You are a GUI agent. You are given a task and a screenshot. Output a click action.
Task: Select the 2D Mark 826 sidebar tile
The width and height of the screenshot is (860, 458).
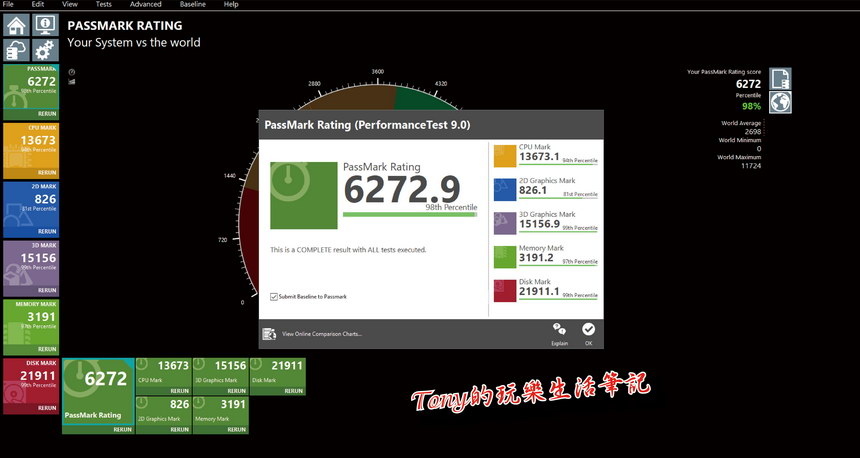coord(31,210)
